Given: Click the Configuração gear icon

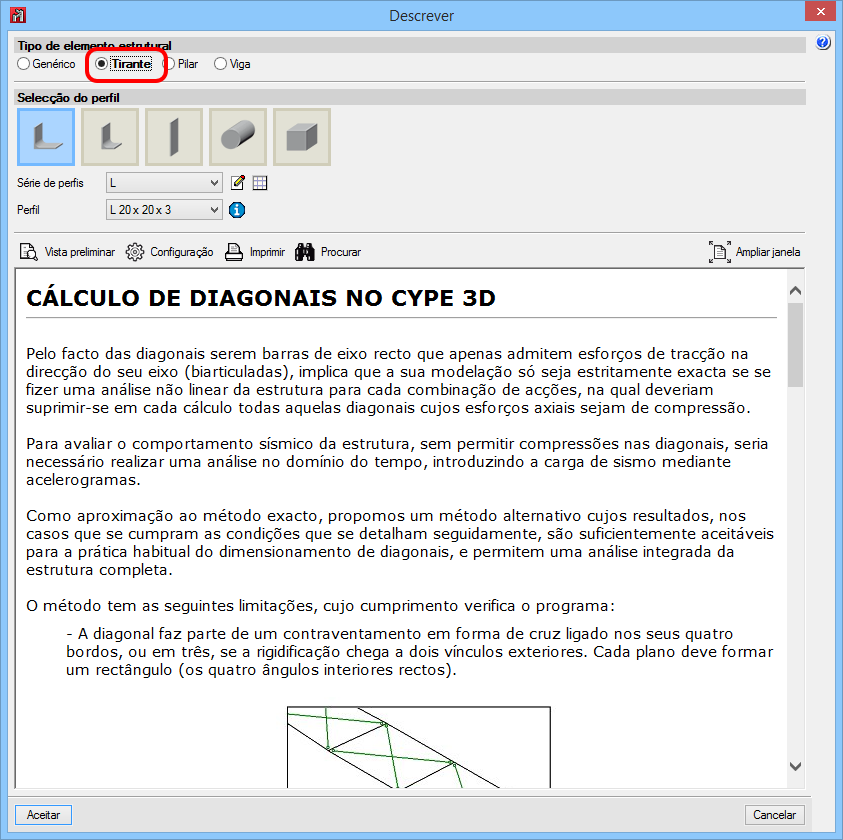Looking at the screenshot, I should point(135,252).
